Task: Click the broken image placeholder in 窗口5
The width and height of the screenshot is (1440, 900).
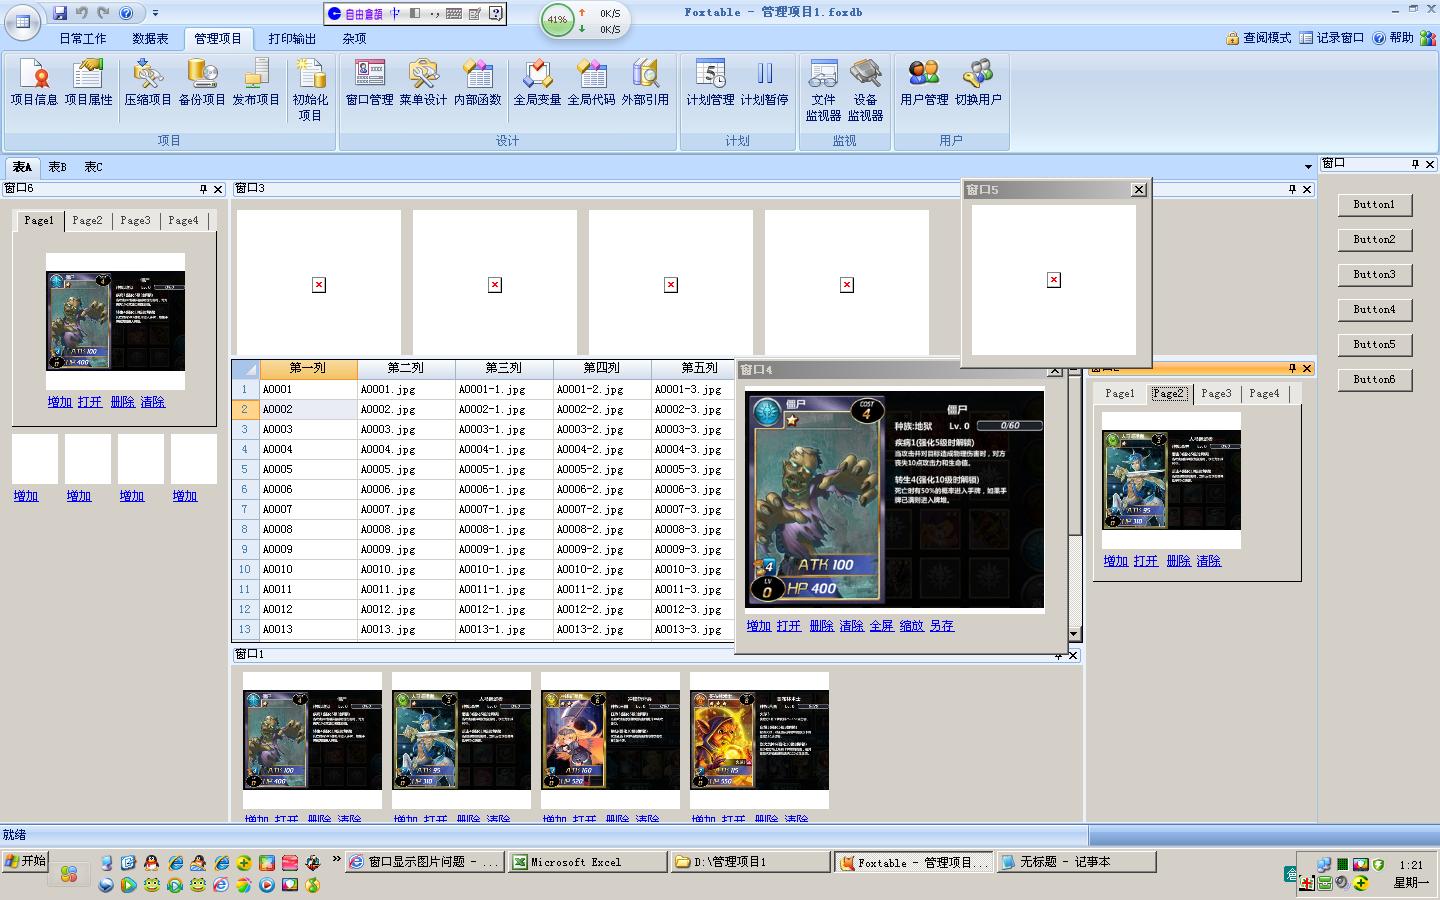Action: [1053, 280]
